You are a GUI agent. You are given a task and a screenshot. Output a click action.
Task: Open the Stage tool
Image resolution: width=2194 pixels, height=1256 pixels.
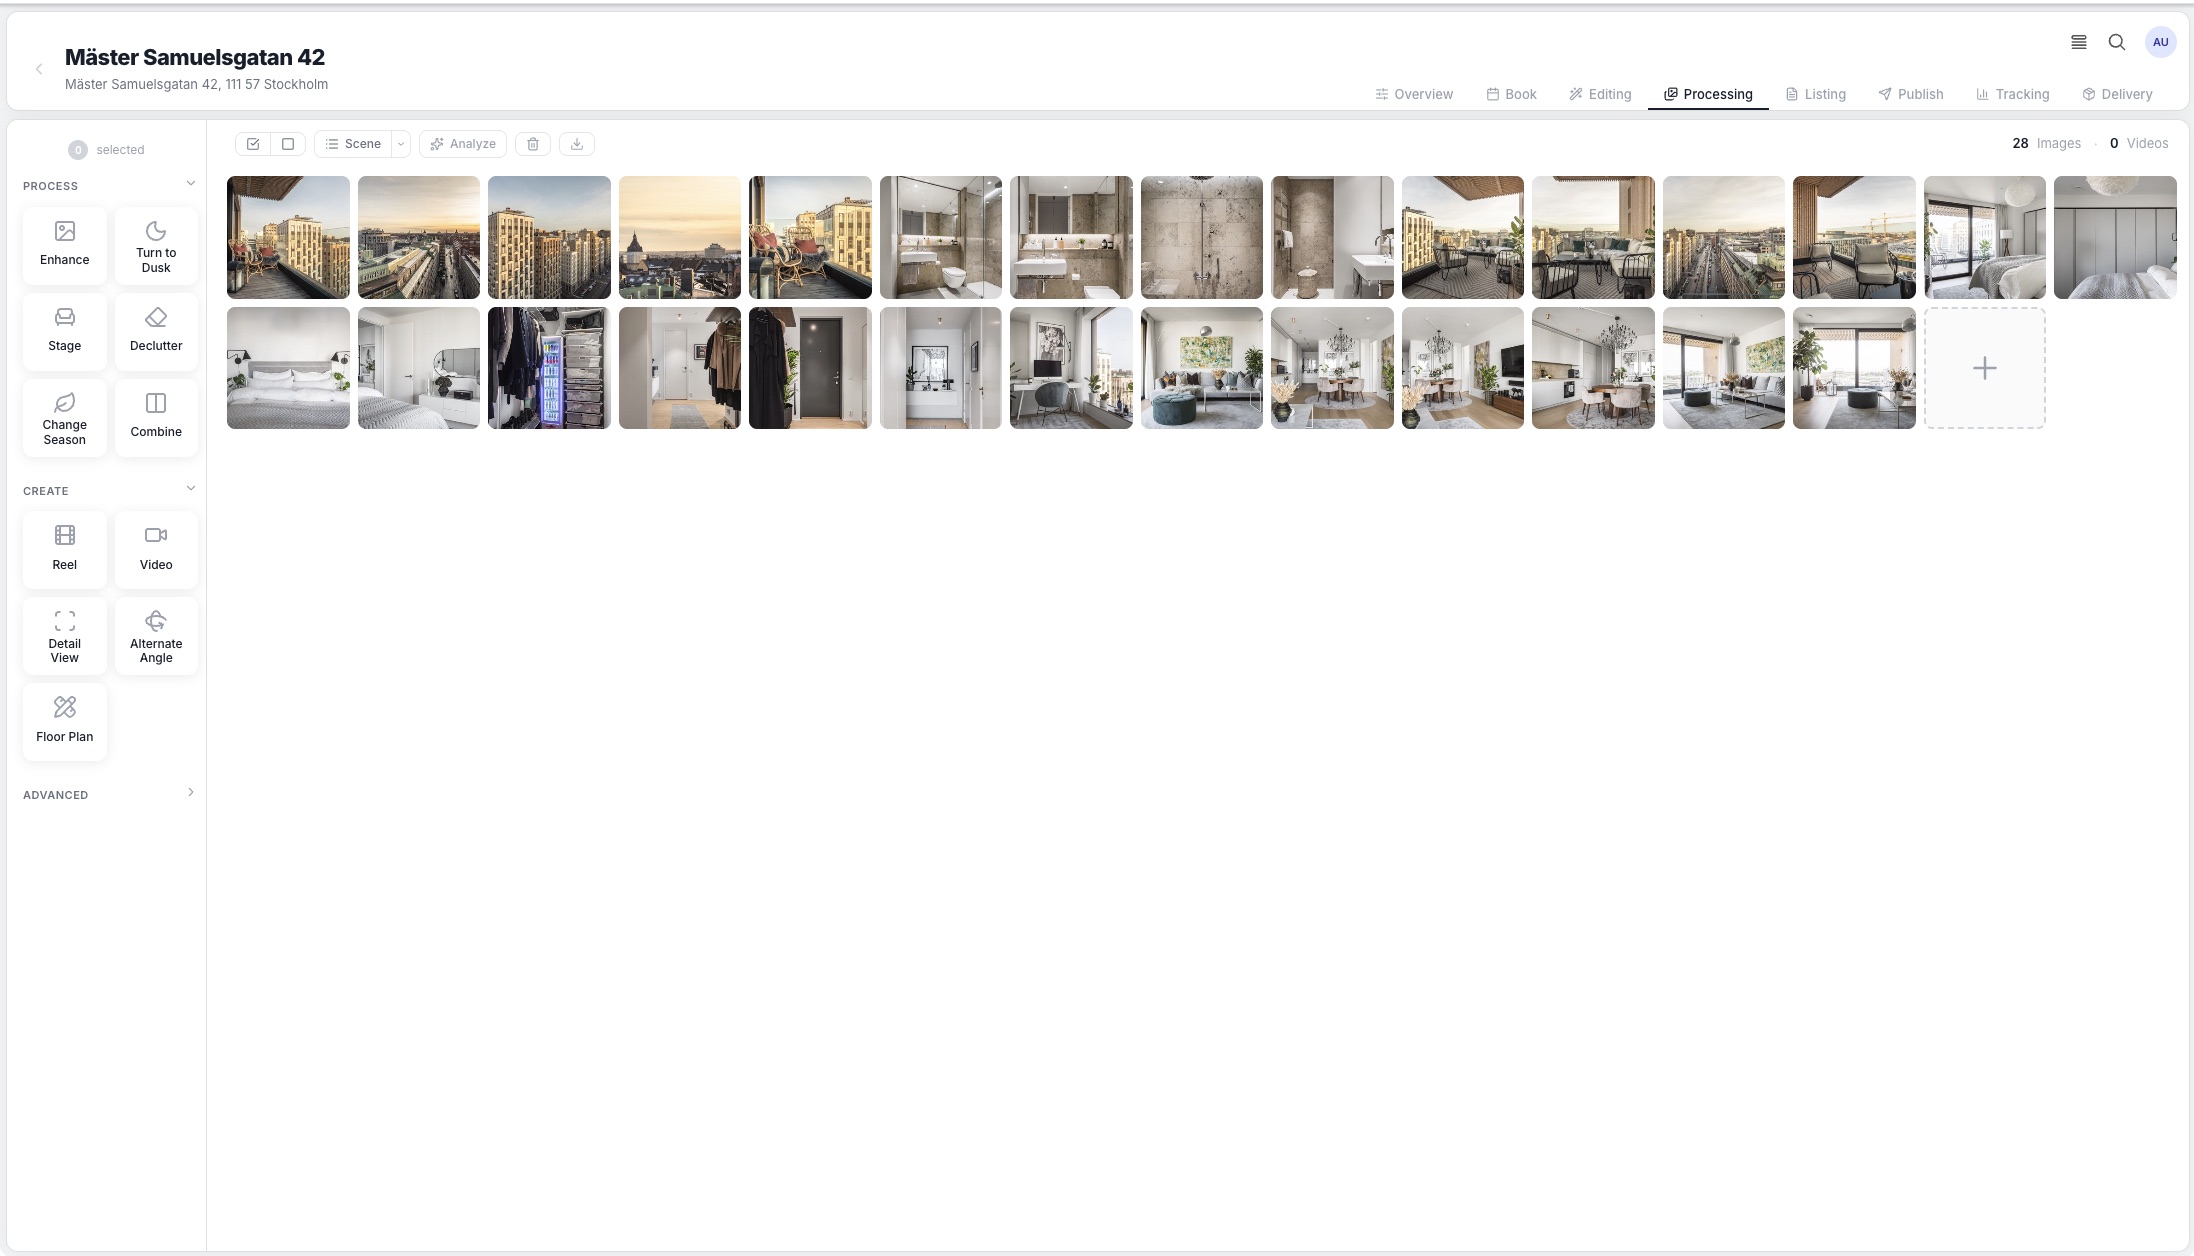(x=65, y=331)
